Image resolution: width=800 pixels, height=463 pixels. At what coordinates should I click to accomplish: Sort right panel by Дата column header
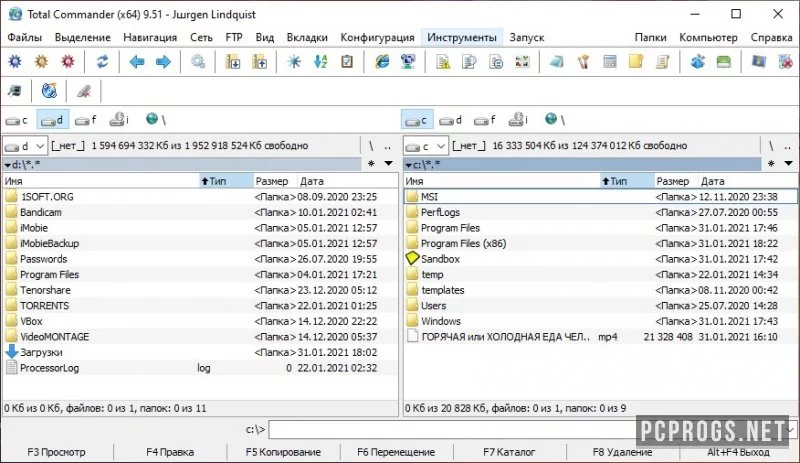point(747,181)
